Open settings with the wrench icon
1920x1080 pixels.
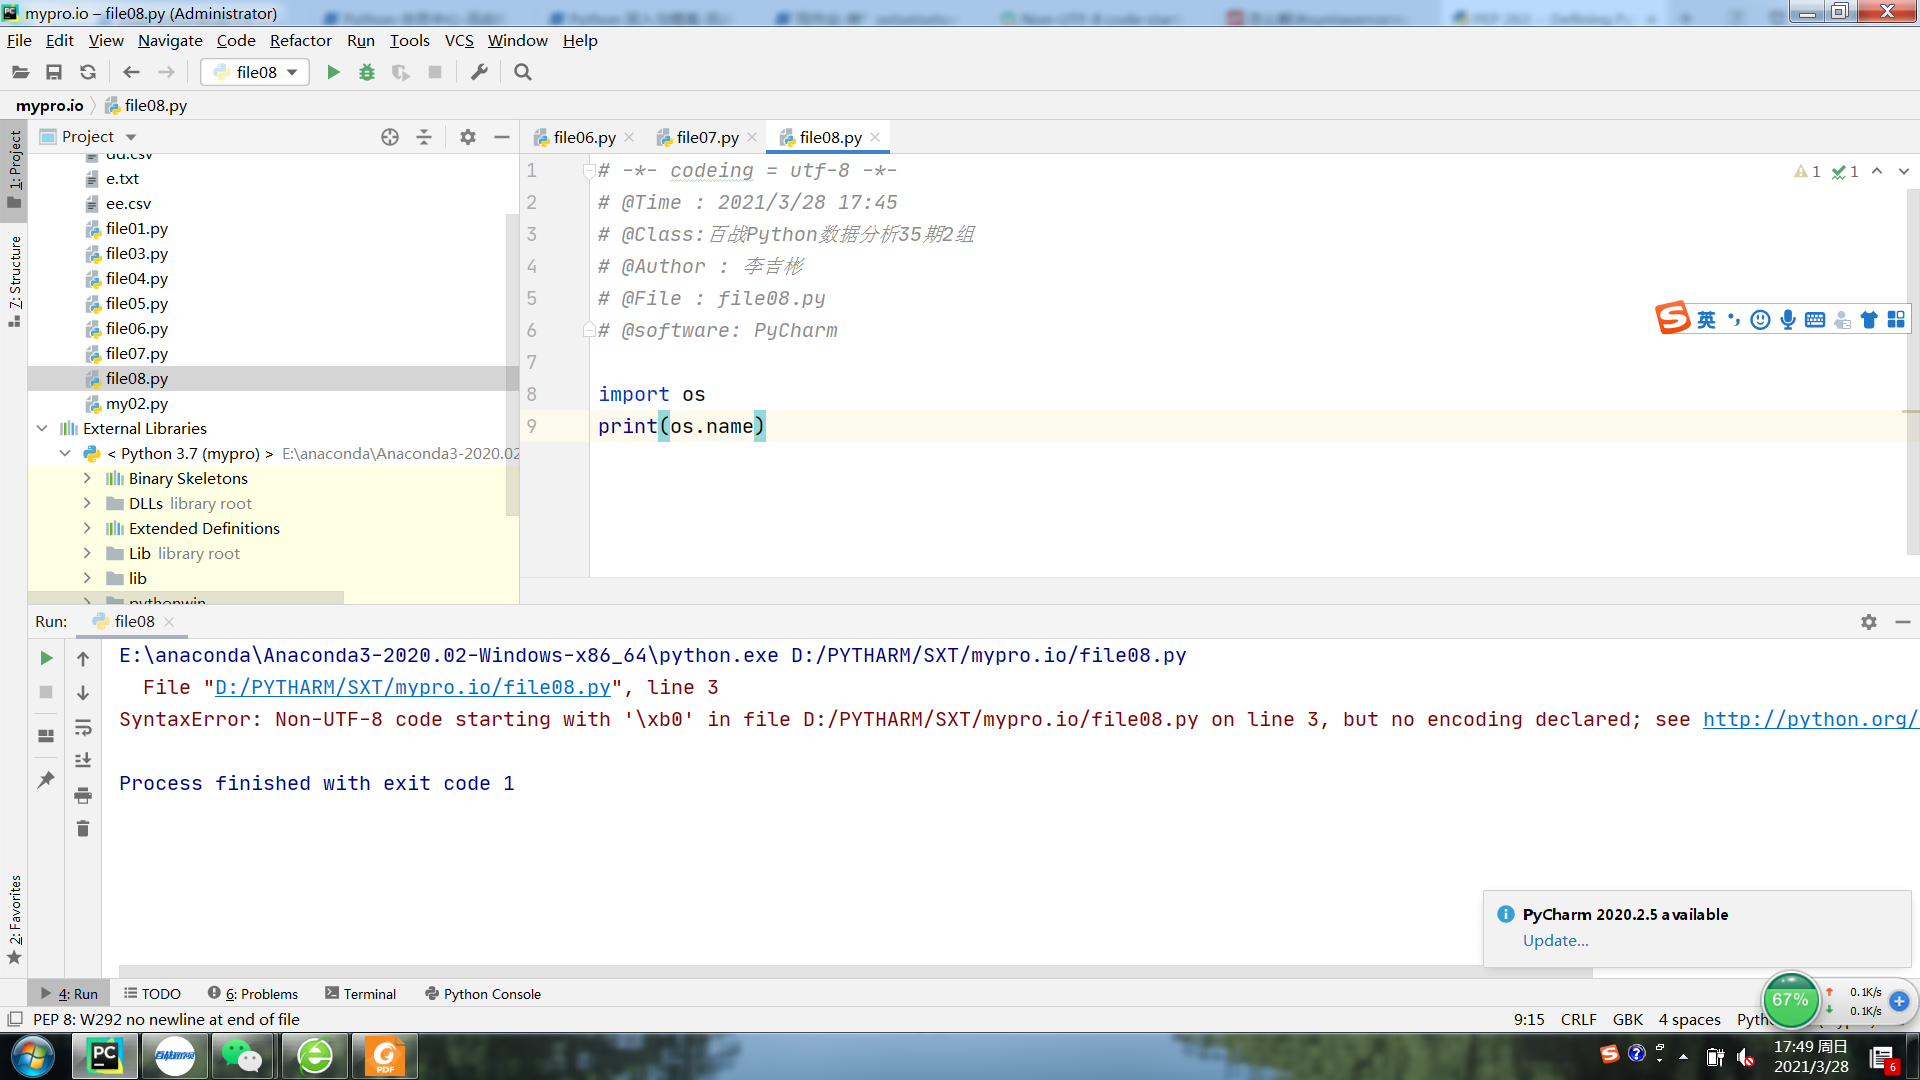[x=479, y=72]
